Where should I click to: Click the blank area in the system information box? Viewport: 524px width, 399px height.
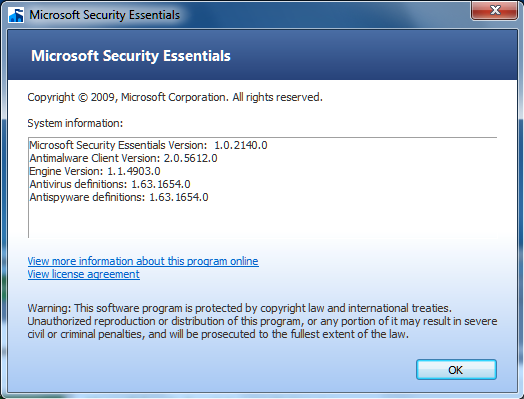pos(262,221)
